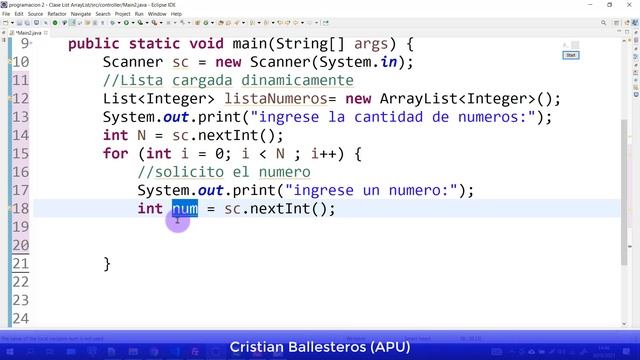Click the '//solicito el numero' comment
The image size is (640, 360).
pos(224,172)
